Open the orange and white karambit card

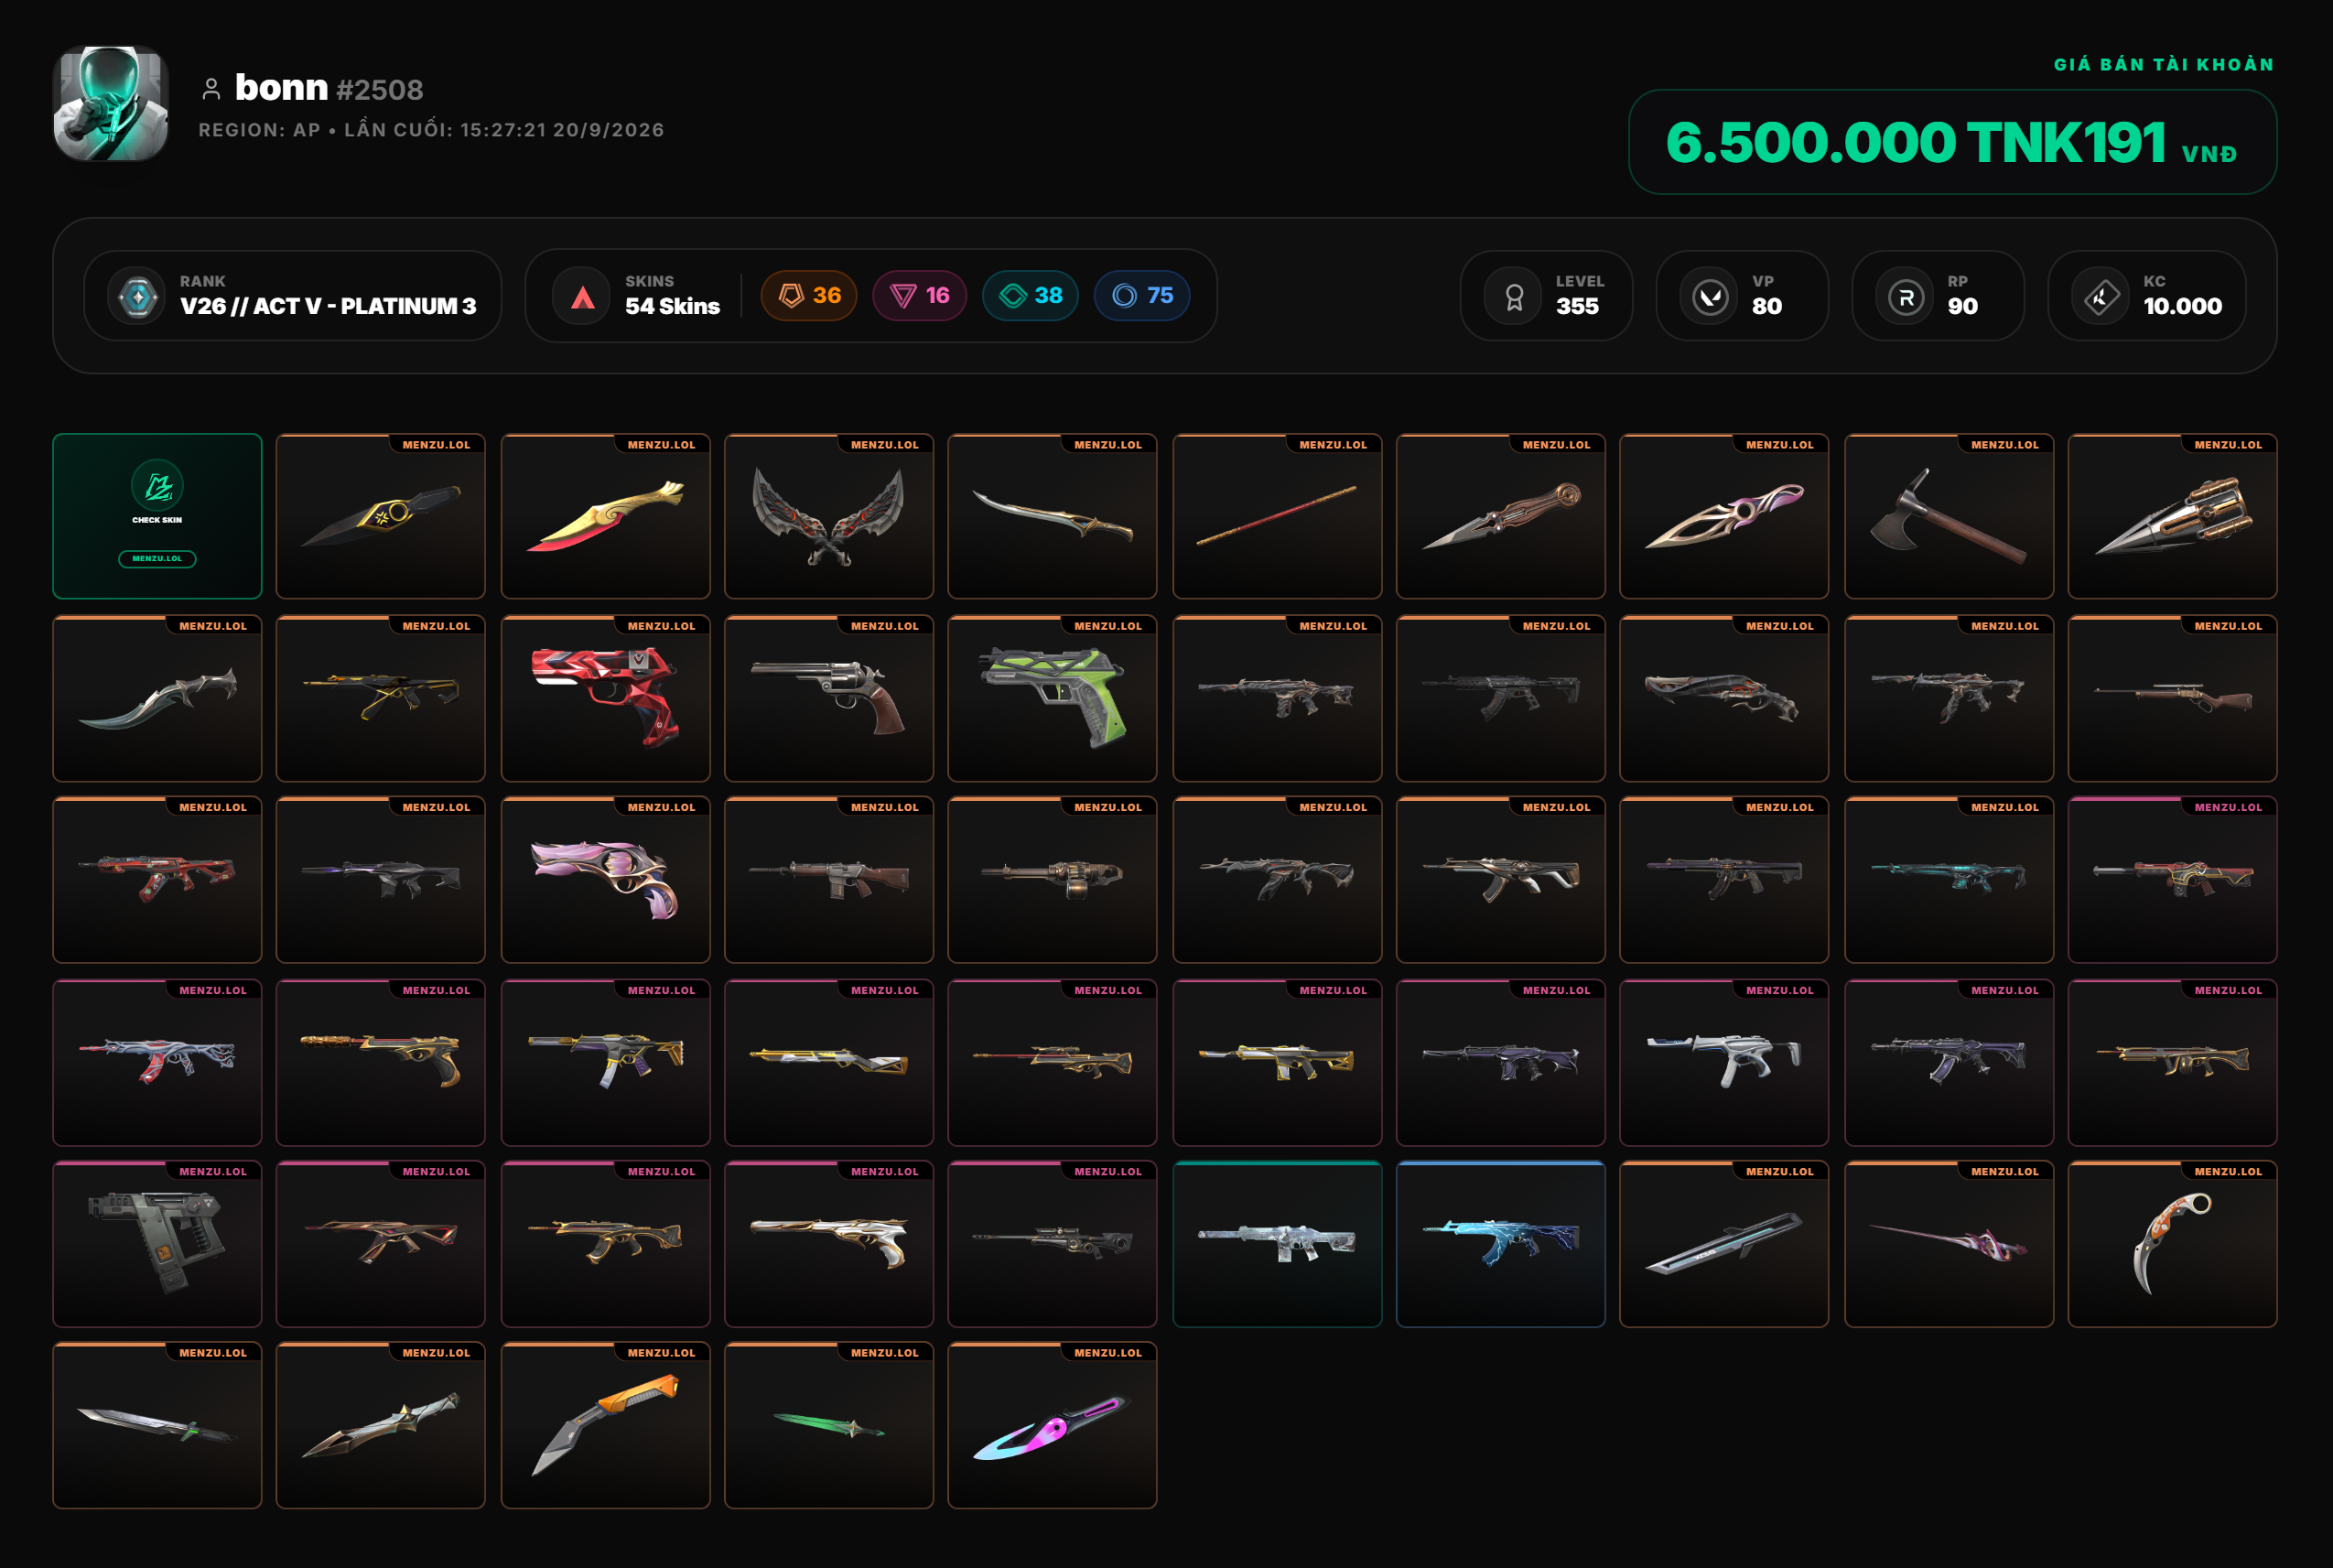(2172, 1243)
